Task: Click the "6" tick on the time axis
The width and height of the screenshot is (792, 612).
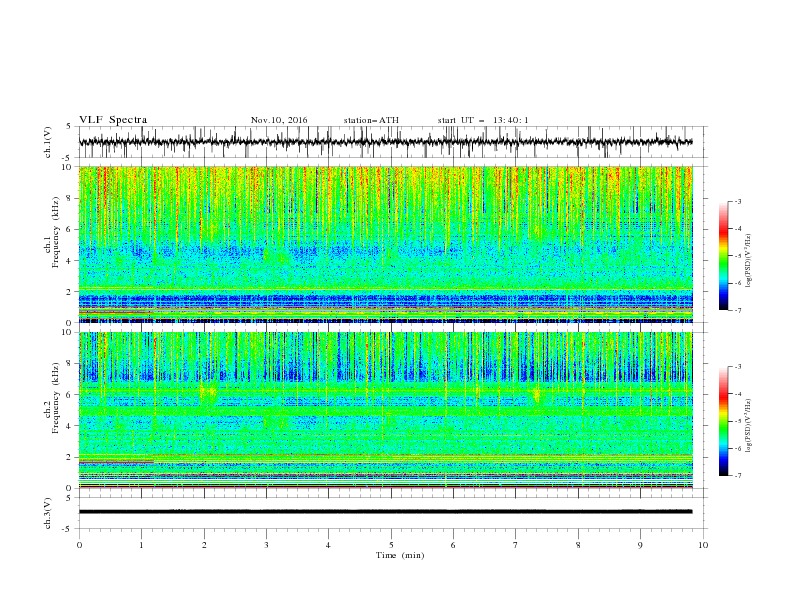Action: click(x=453, y=545)
